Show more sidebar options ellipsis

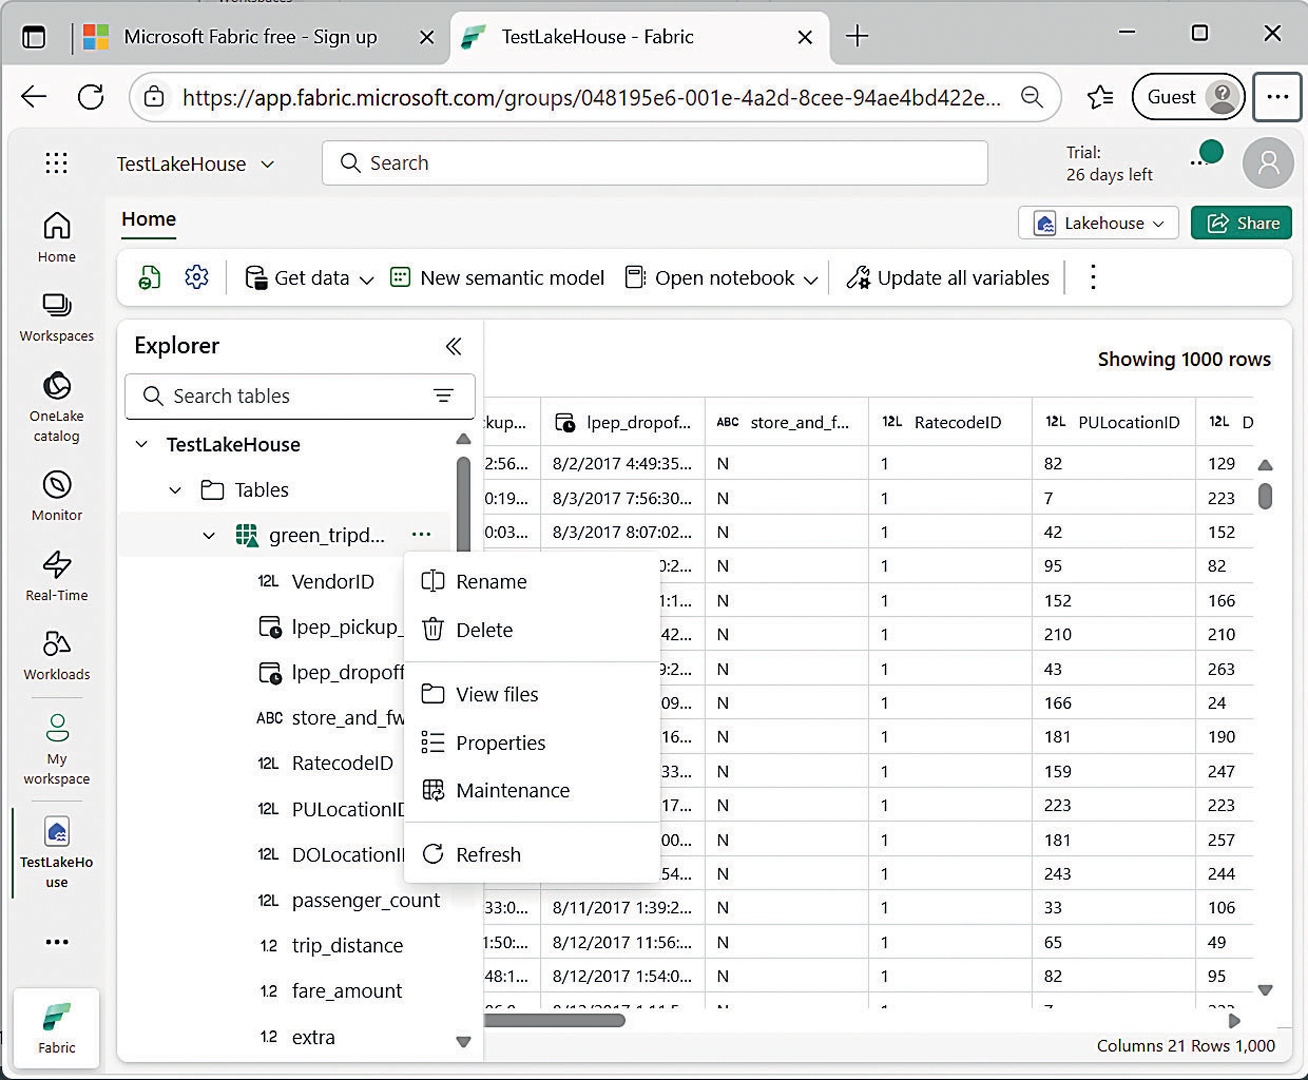pyautogui.click(x=57, y=941)
